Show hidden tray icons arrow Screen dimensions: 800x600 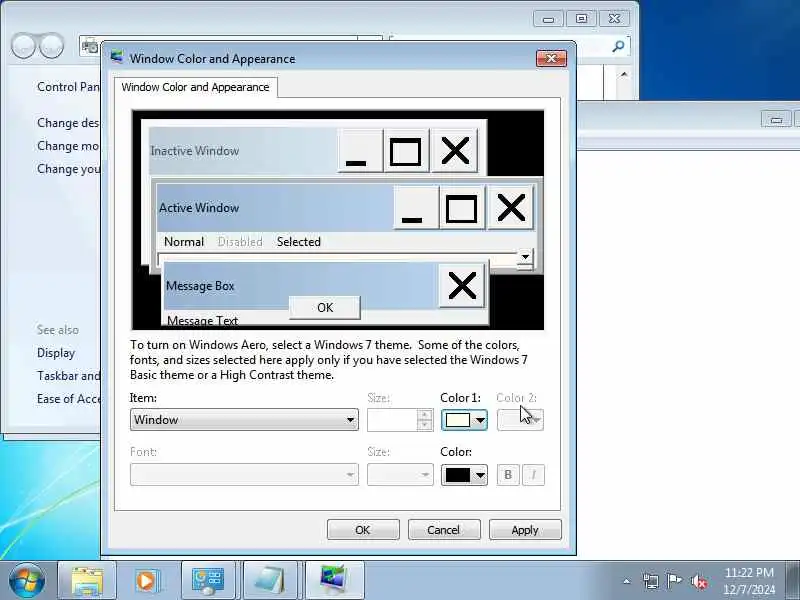pyautogui.click(x=627, y=581)
